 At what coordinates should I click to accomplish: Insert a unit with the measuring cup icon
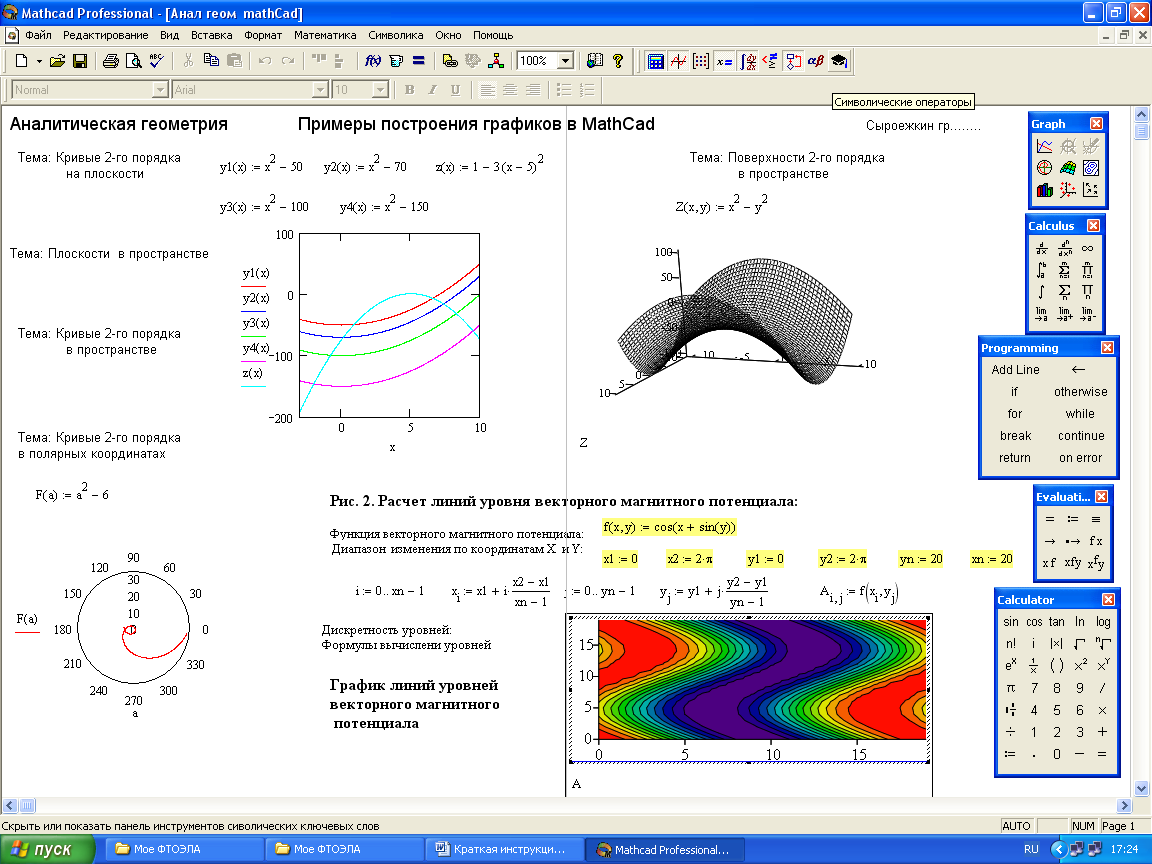point(396,61)
